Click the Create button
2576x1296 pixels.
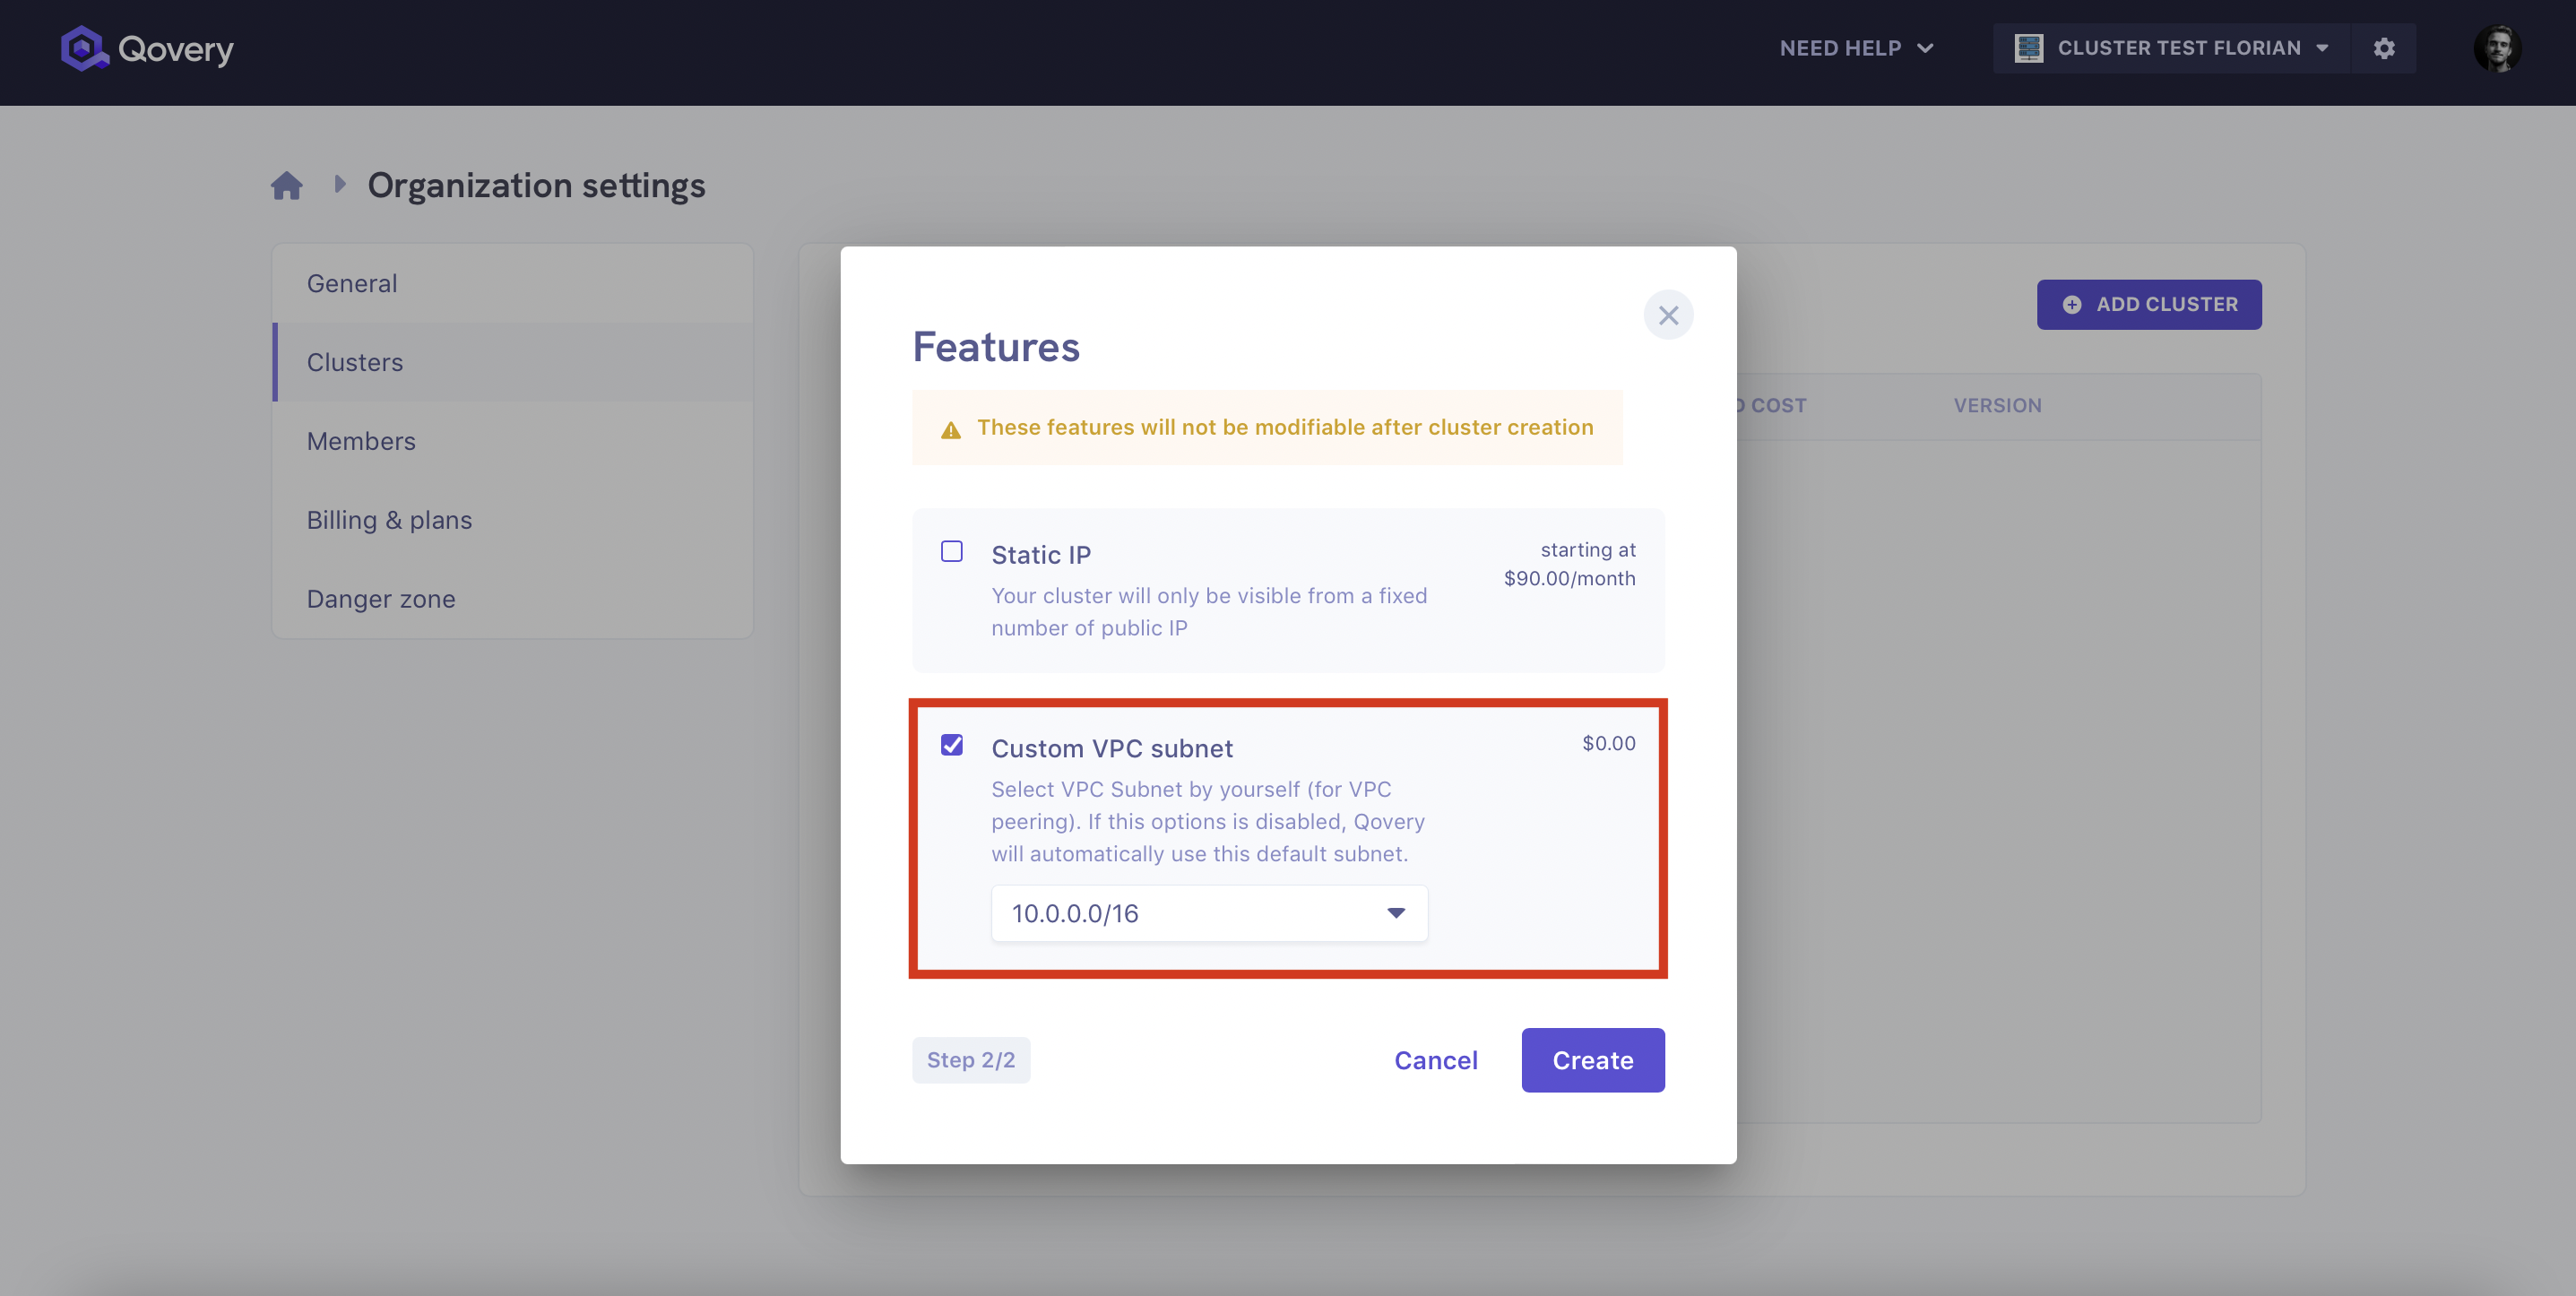pyautogui.click(x=1593, y=1060)
